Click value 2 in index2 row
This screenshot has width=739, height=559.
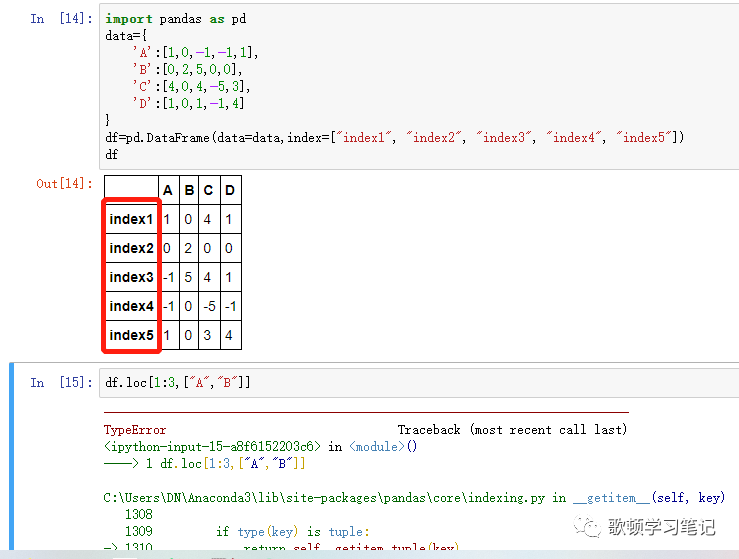[x=188, y=248]
